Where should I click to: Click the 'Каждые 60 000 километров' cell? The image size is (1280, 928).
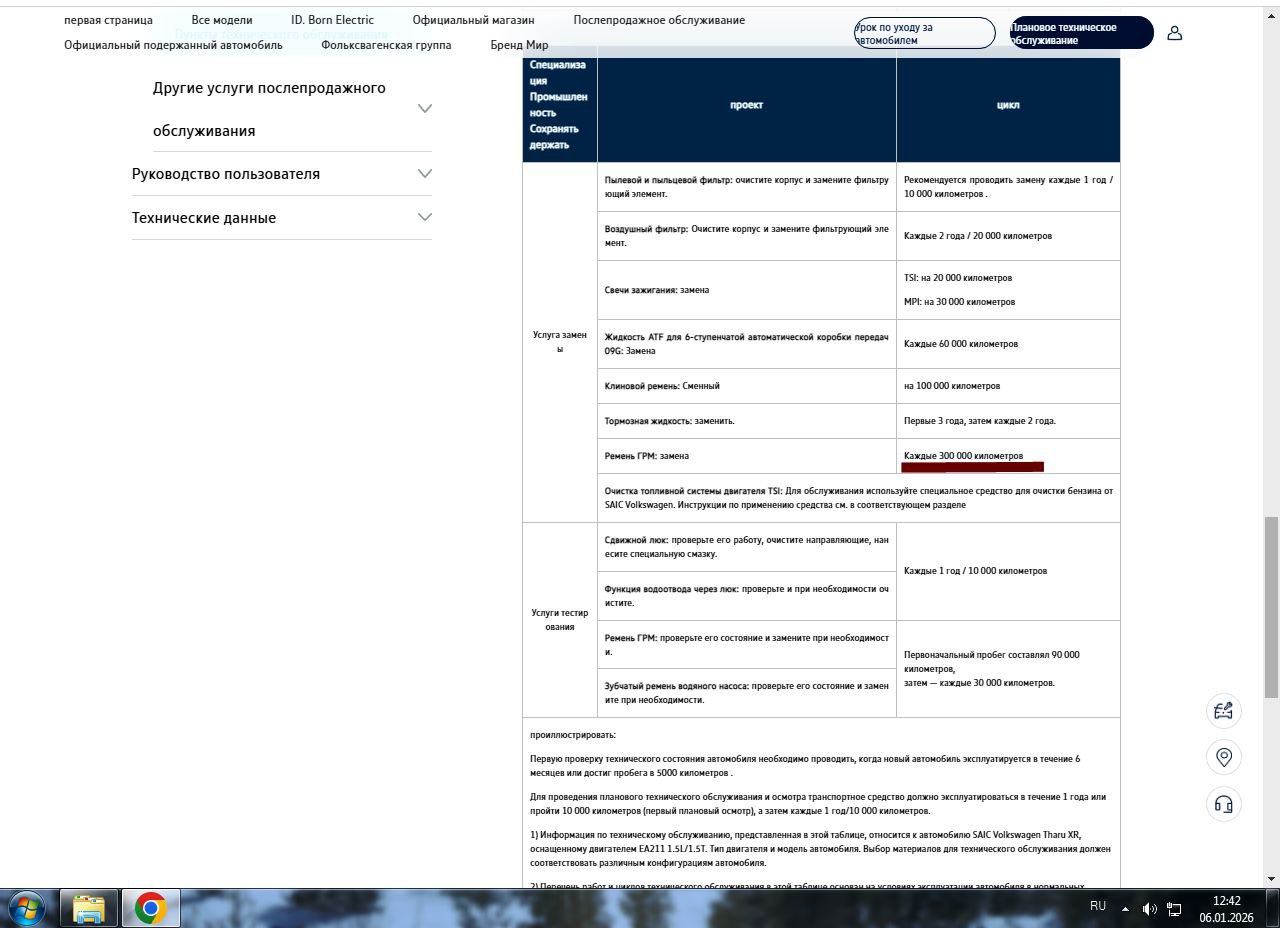pyautogui.click(x=1008, y=344)
